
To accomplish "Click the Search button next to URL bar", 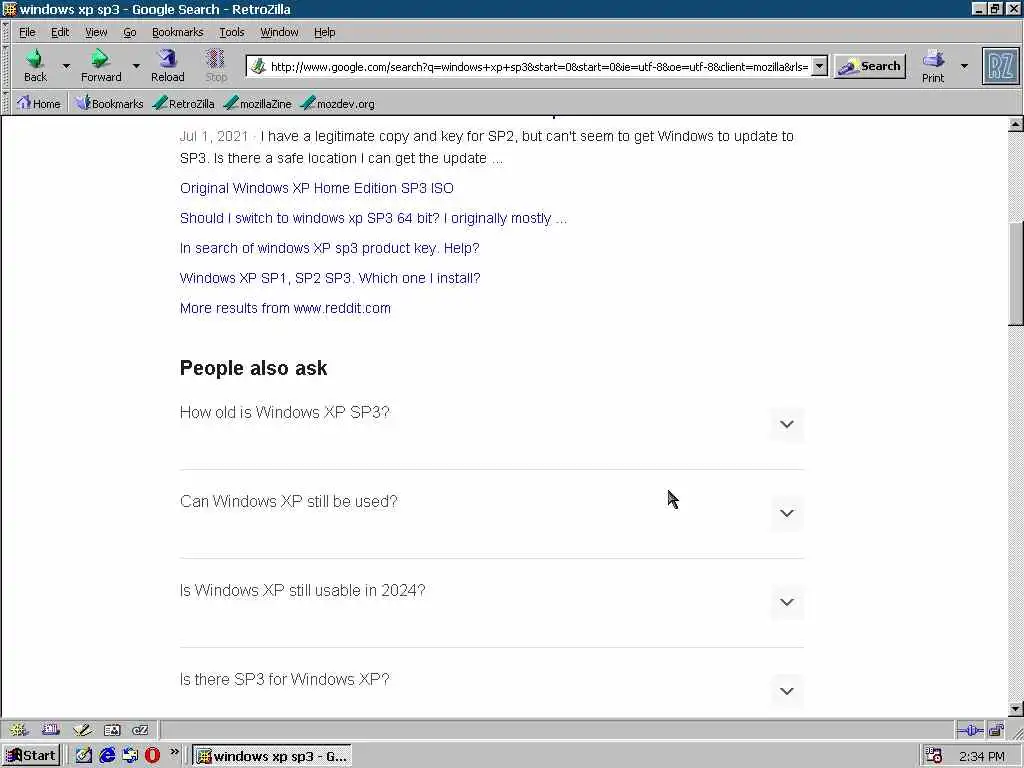I will click(x=870, y=66).
